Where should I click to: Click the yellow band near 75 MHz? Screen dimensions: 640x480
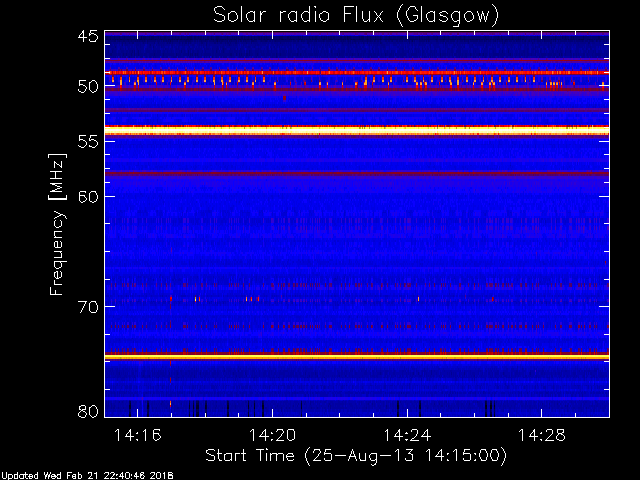357,357
